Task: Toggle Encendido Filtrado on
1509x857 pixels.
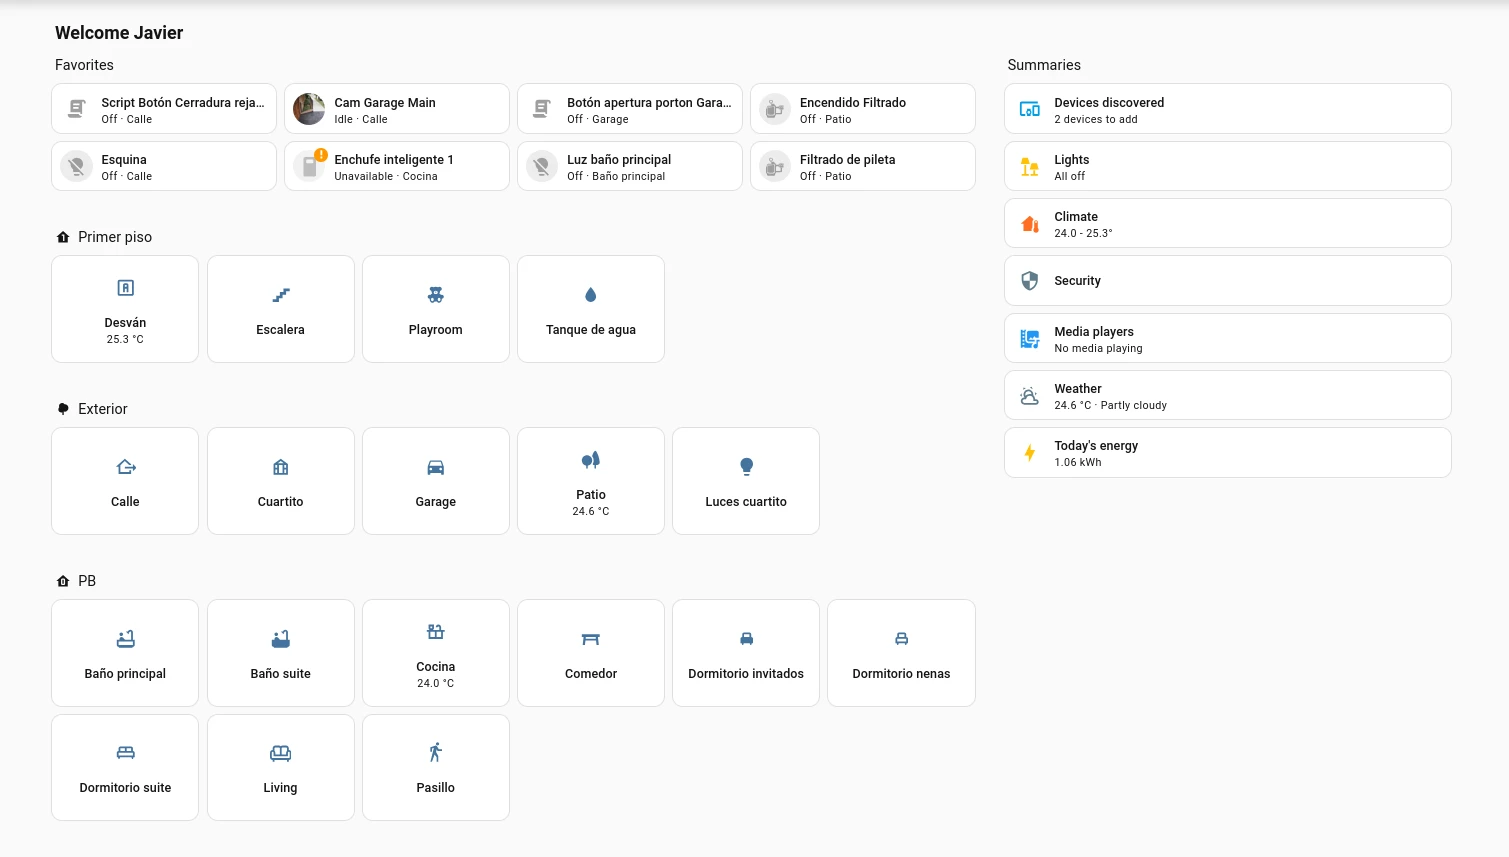Action: point(774,108)
